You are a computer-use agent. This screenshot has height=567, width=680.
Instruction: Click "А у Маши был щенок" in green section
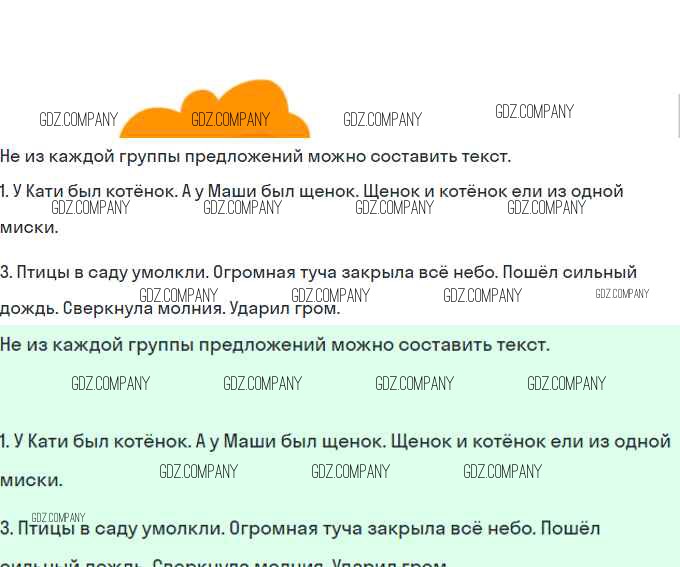290,441
